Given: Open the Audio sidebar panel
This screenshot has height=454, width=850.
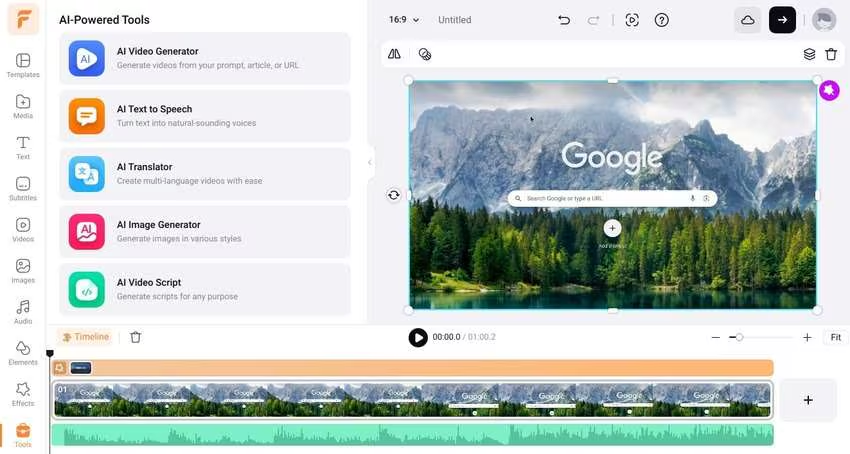Looking at the screenshot, I should pyautogui.click(x=23, y=312).
